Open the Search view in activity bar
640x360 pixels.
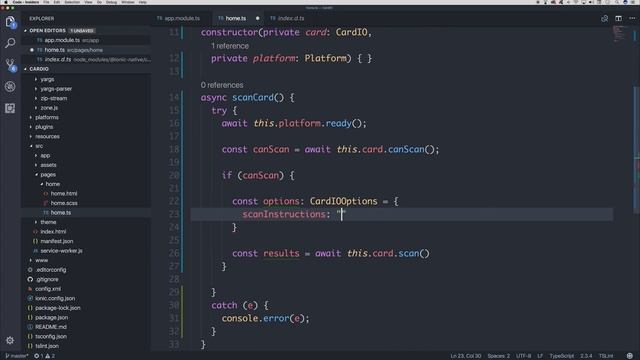point(10,42)
